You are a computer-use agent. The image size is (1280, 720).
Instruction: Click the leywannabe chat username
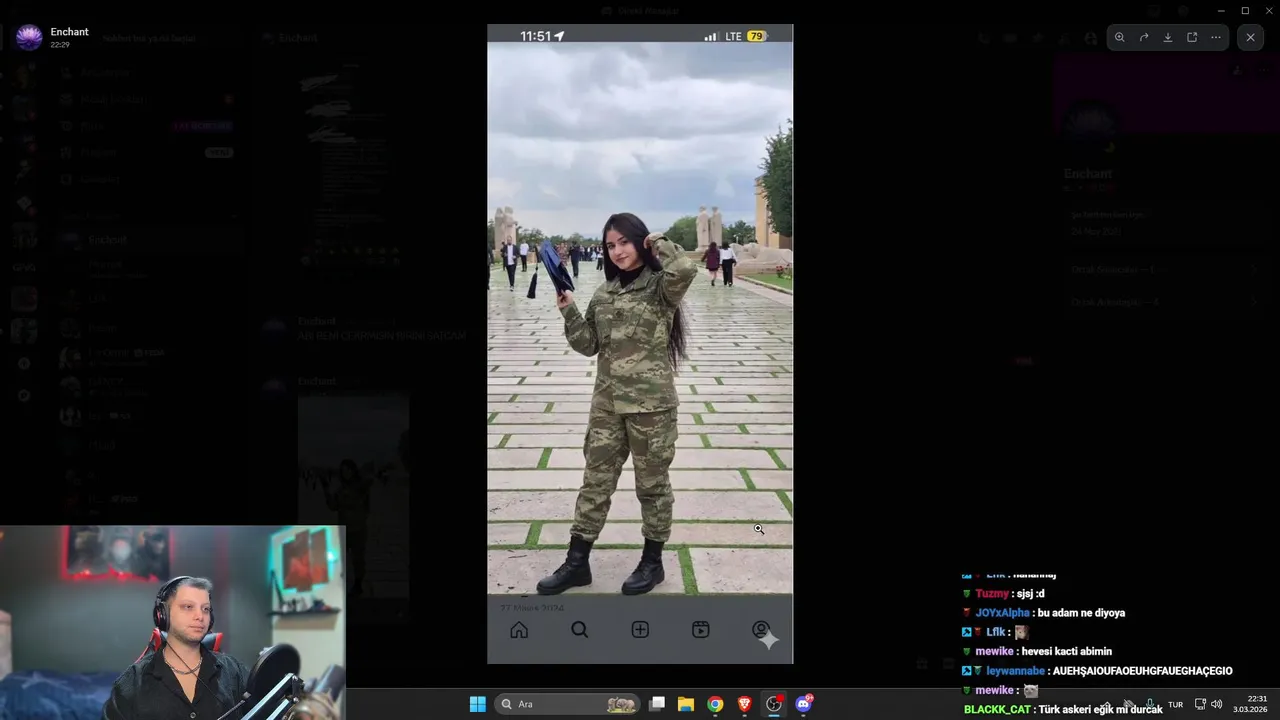pyautogui.click(x=1015, y=671)
